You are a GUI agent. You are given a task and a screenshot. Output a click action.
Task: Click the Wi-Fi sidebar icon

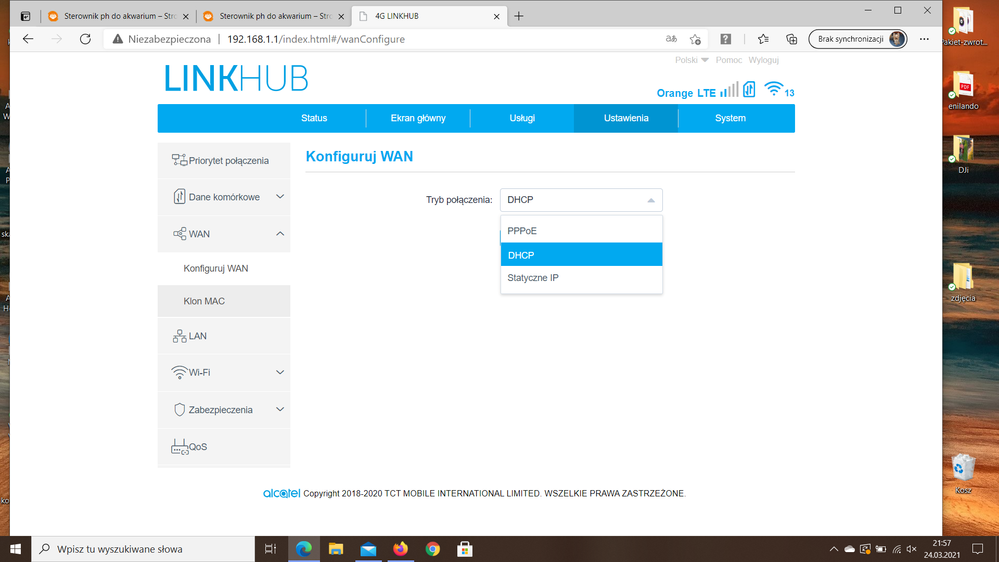pyautogui.click(x=179, y=372)
